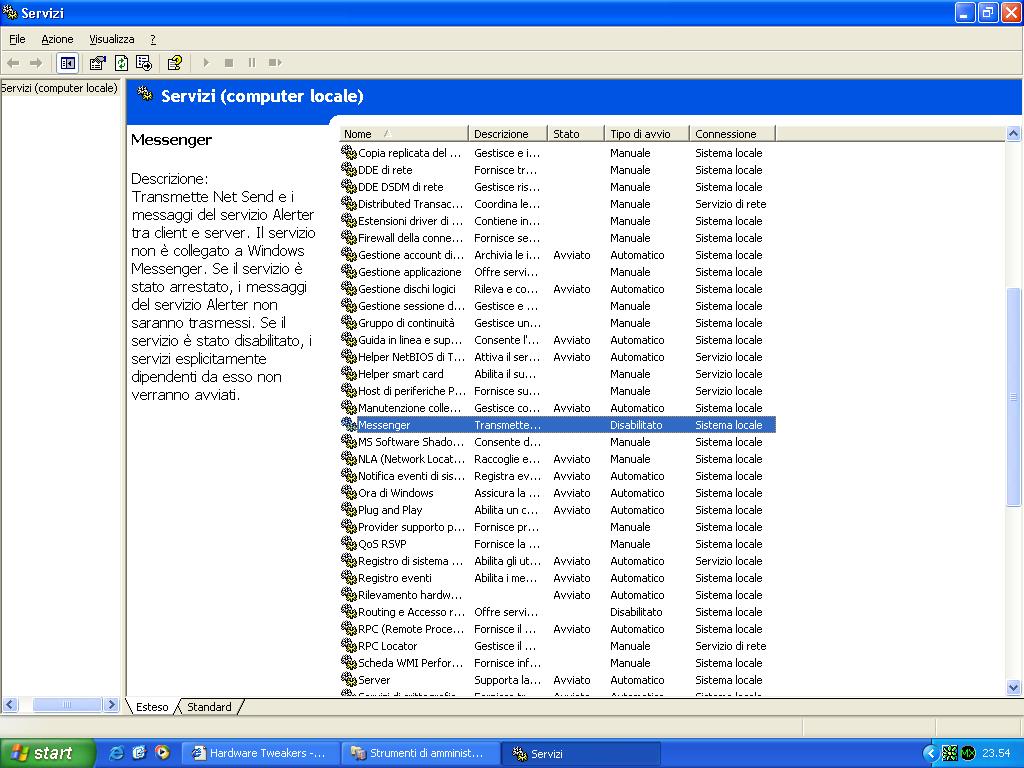Click gear icon of Ora di Windows row

pyautogui.click(x=349, y=492)
